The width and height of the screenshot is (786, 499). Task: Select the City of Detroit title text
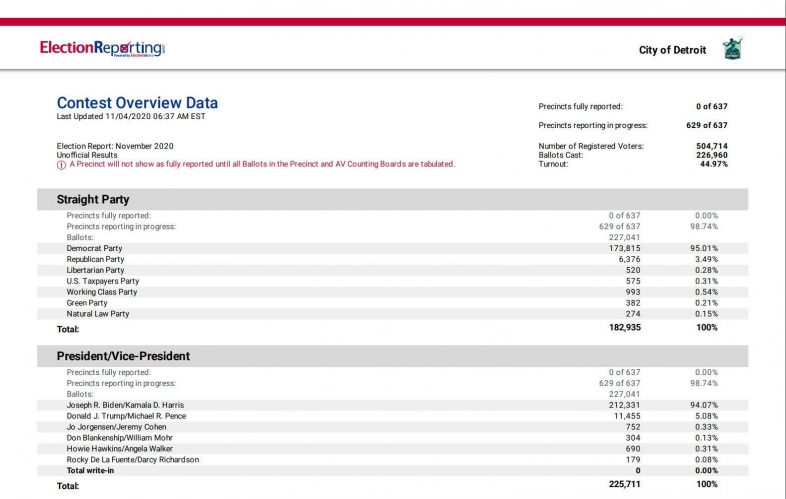[672, 50]
